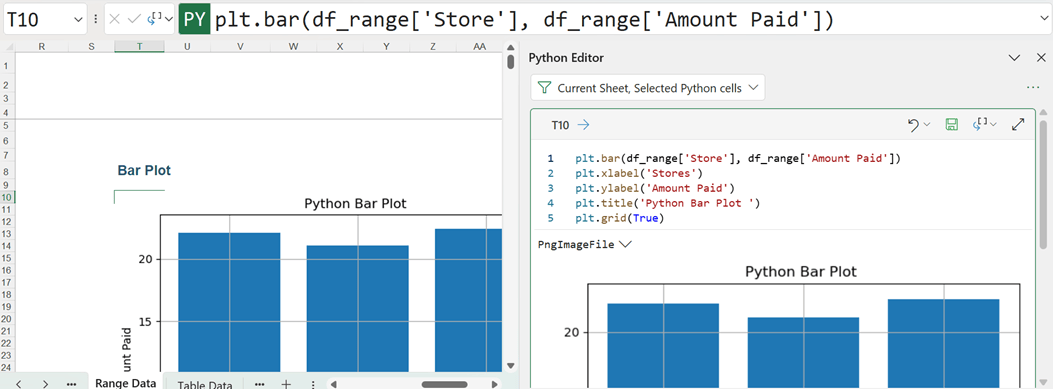
Task: Open Python Editor more options ellipsis
Action: pos(1033,88)
